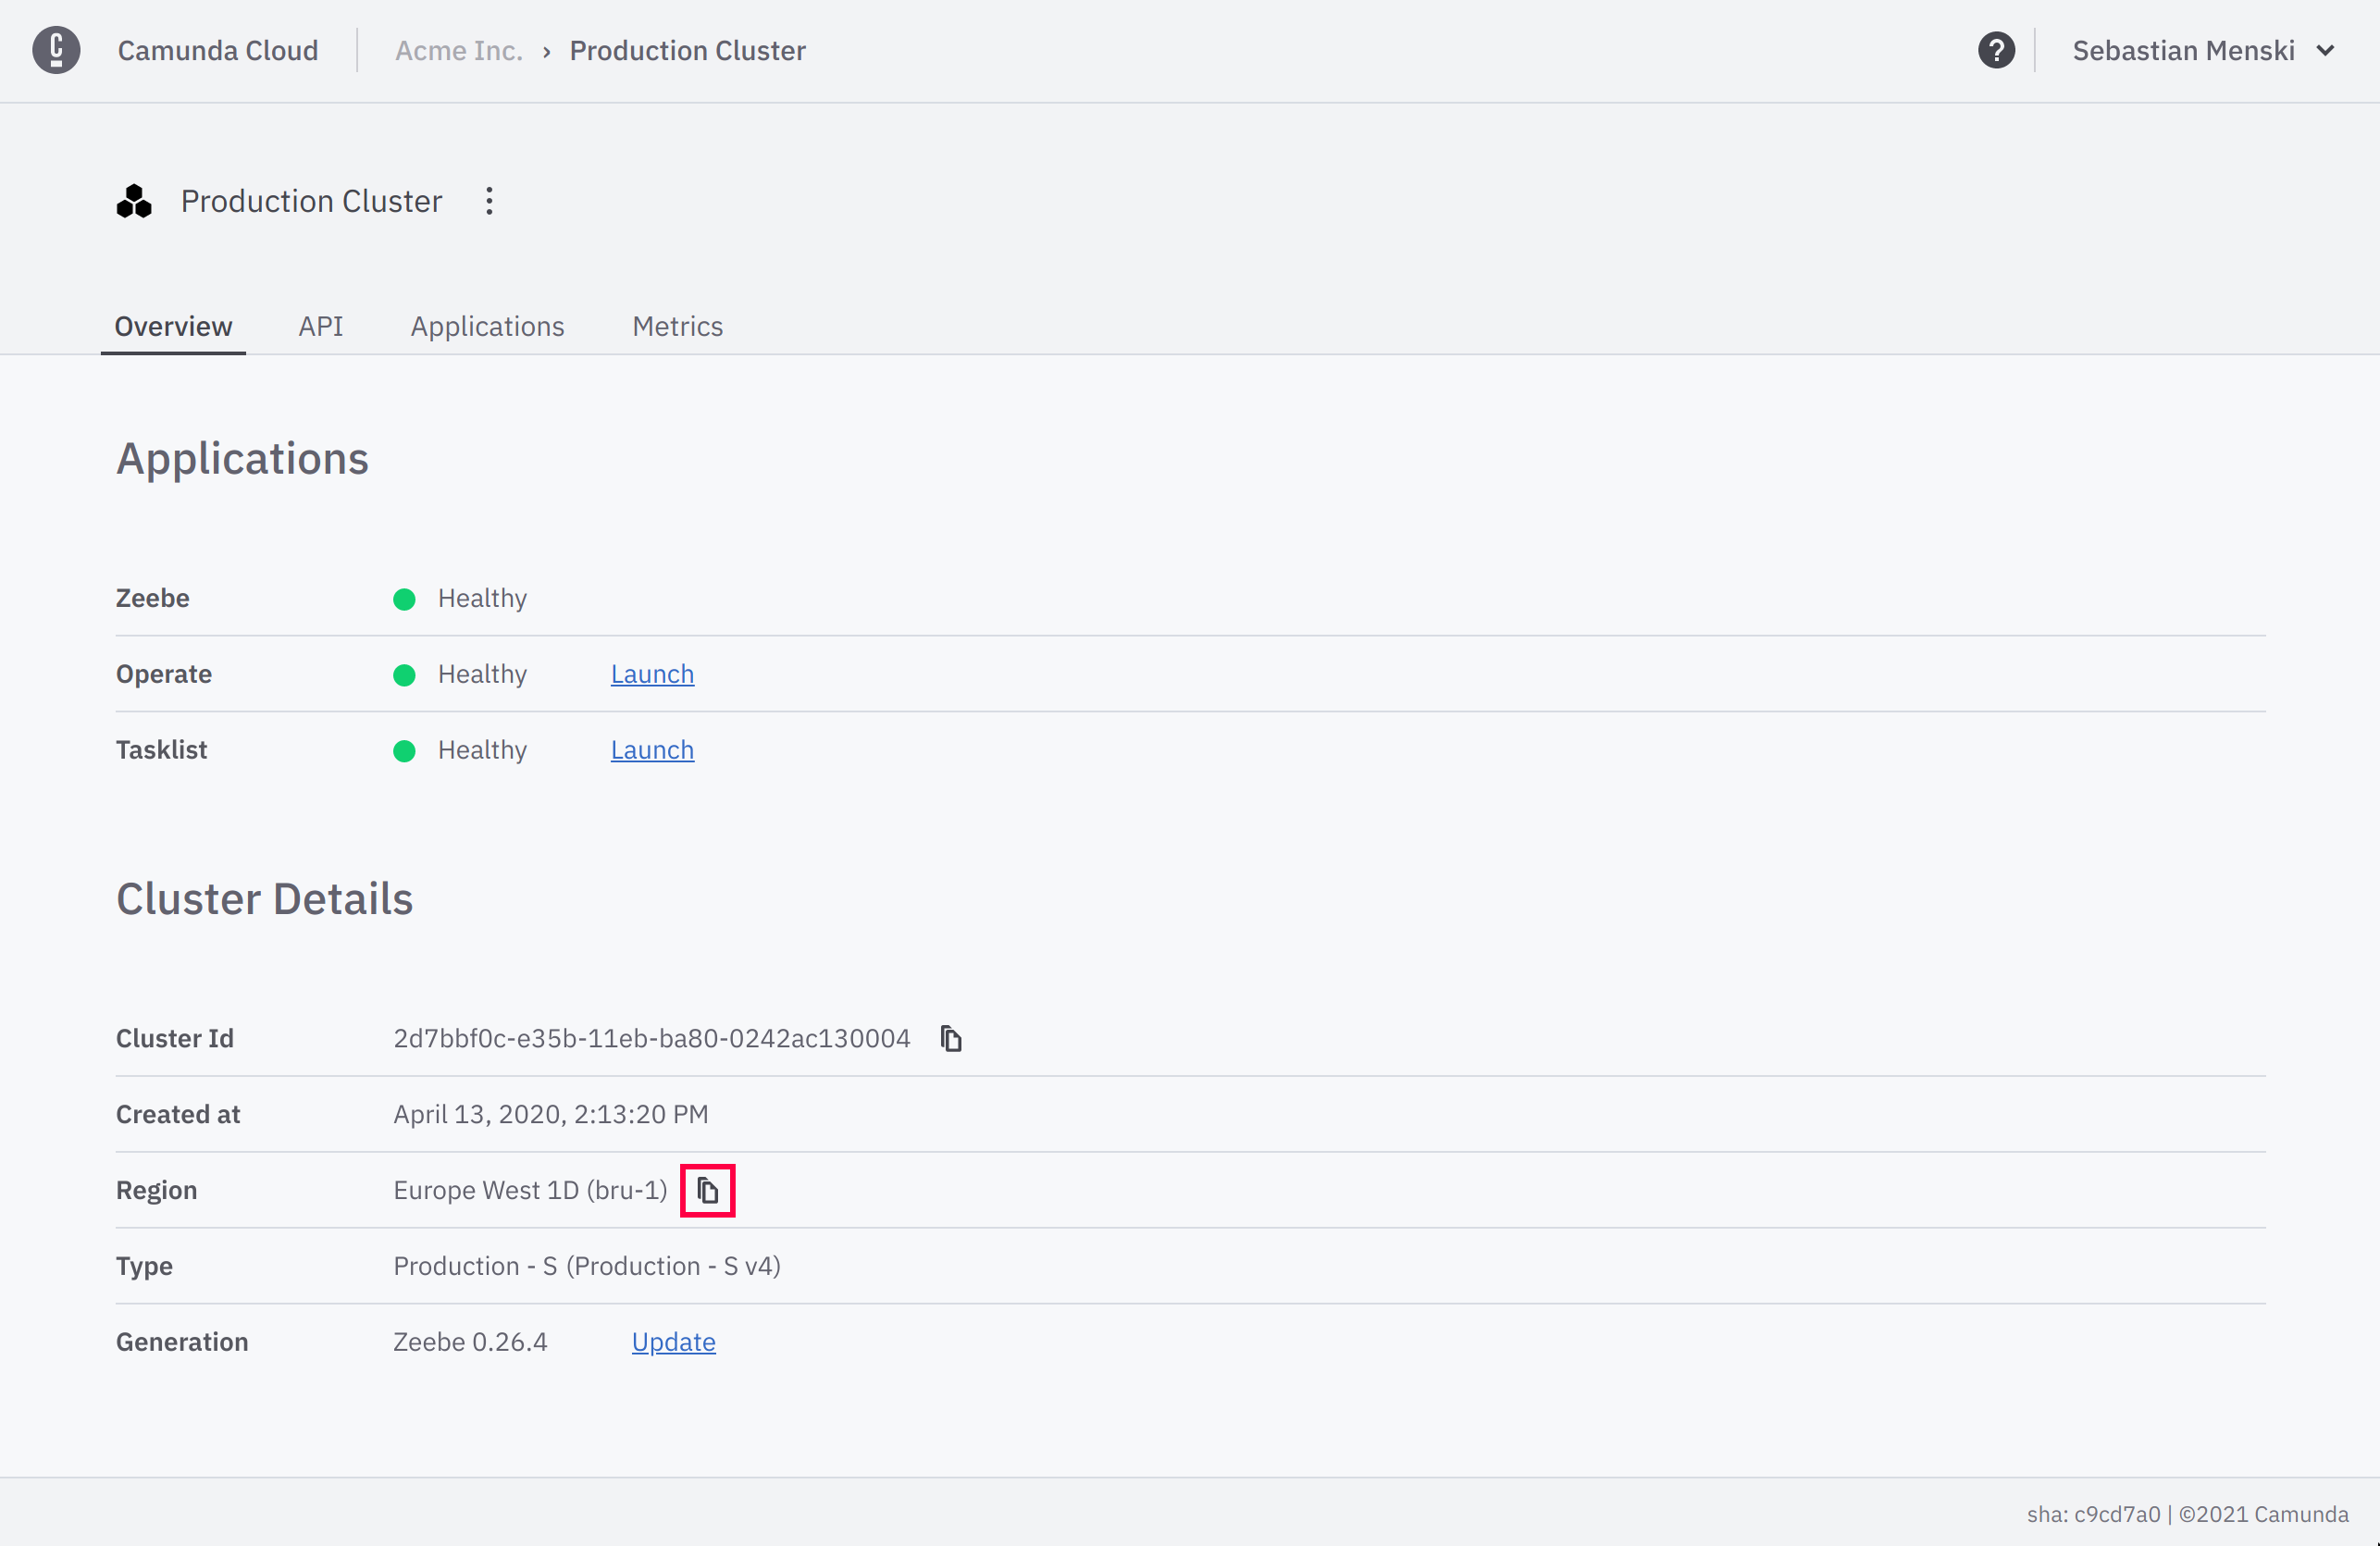Click the Camunda logo icon
The image size is (2380, 1546).
tap(56, 50)
